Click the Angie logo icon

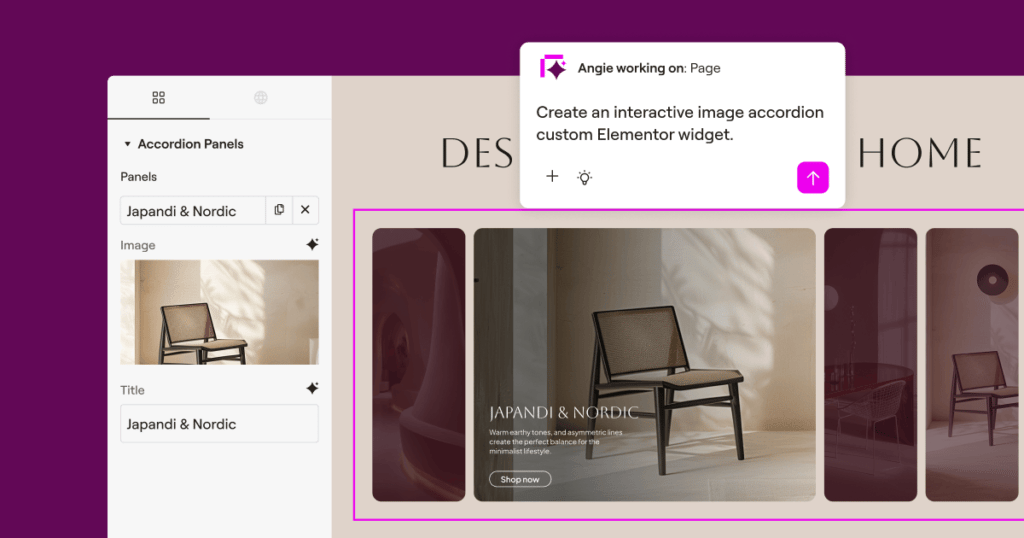(x=553, y=68)
